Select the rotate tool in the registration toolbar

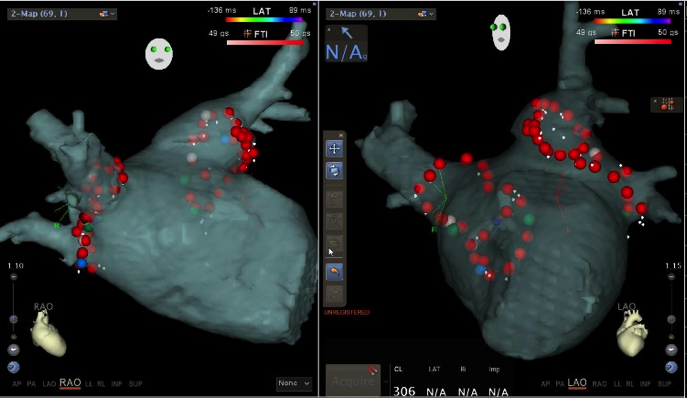[x=334, y=171]
